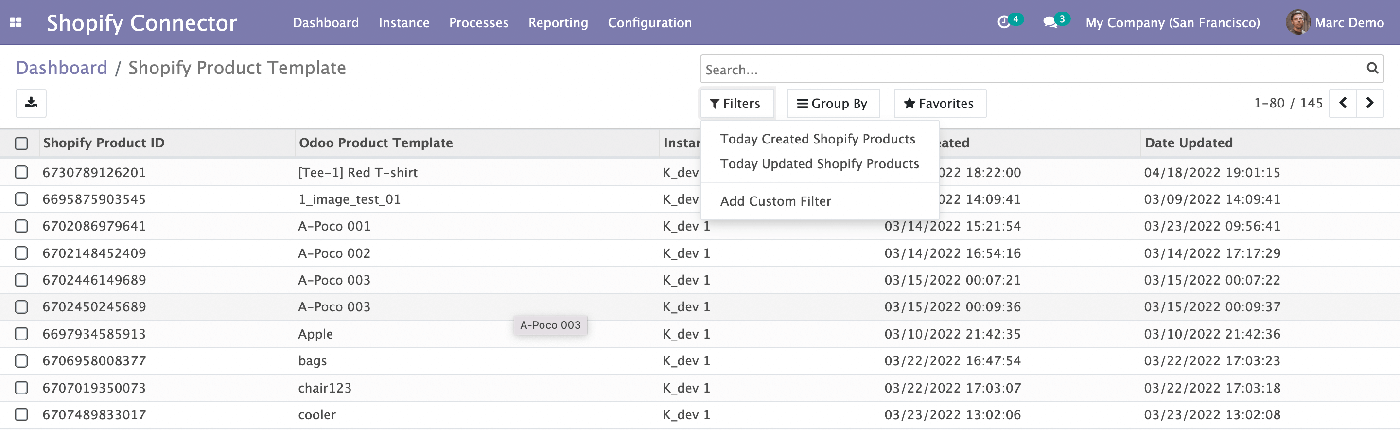Image resolution: width=1400 pixels, height=430 pixels.
Task: Open the Group By dropdown
Action: pos(832,103)
